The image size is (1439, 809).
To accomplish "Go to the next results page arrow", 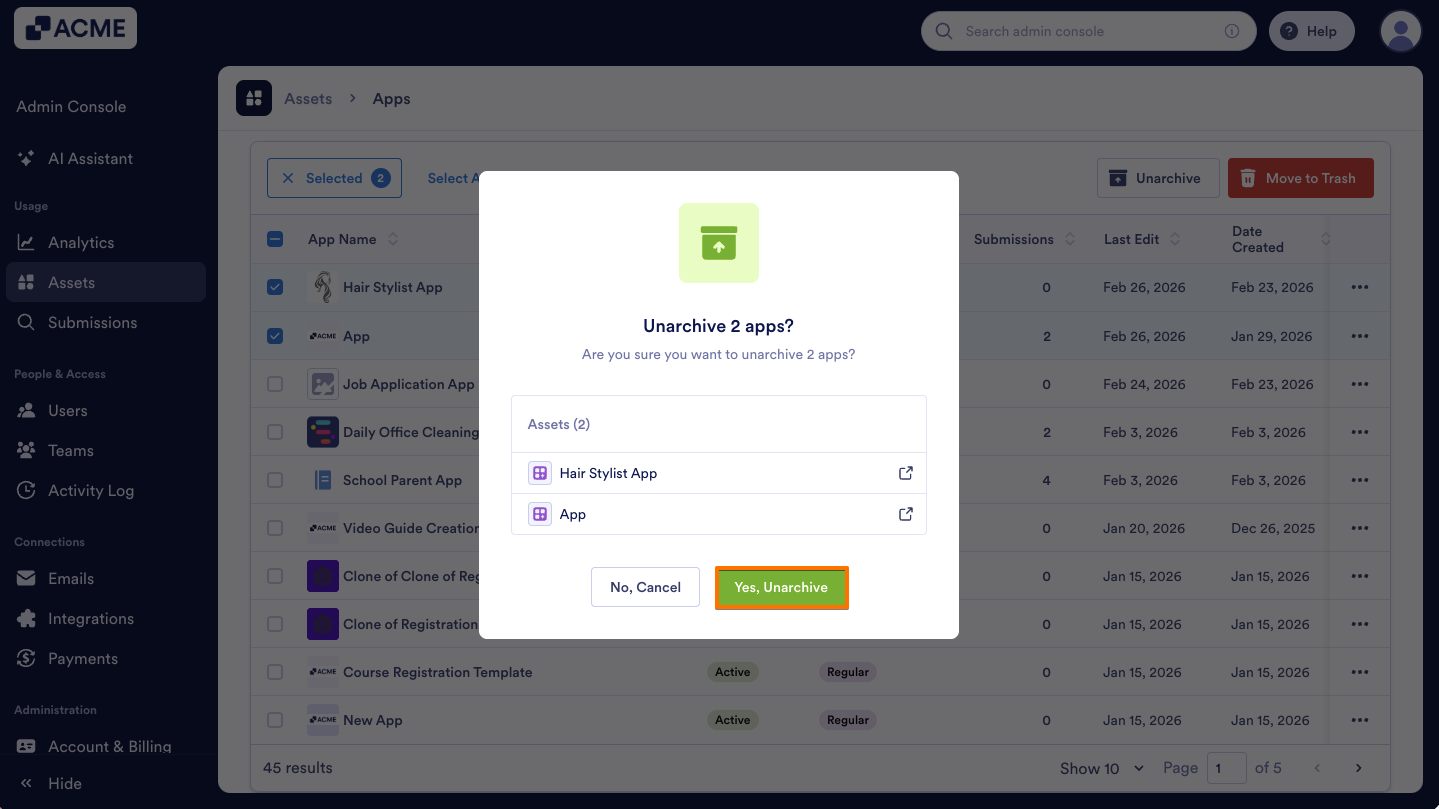I will (1358, 768).
